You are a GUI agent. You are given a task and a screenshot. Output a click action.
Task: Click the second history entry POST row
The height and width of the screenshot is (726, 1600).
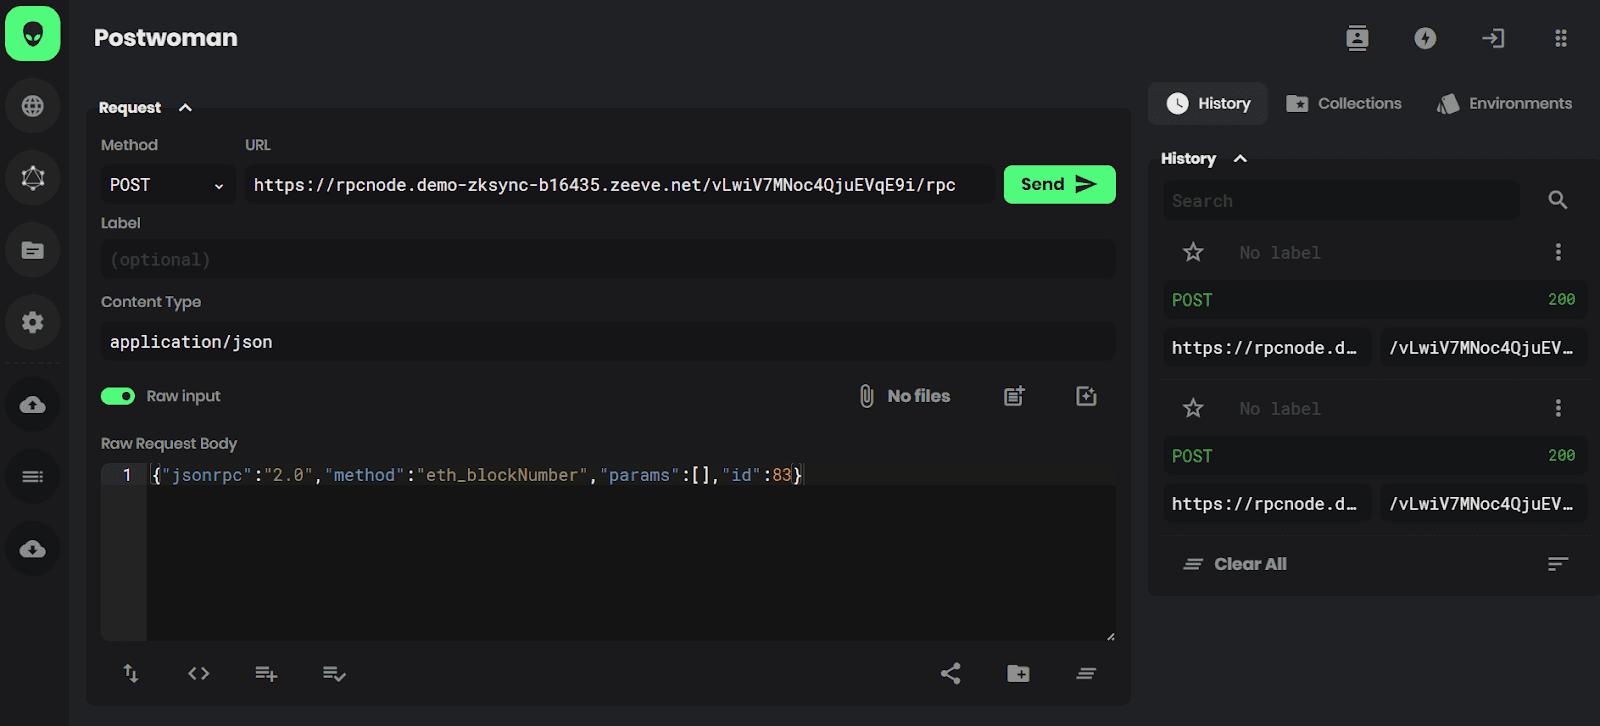coord(1375,456)
